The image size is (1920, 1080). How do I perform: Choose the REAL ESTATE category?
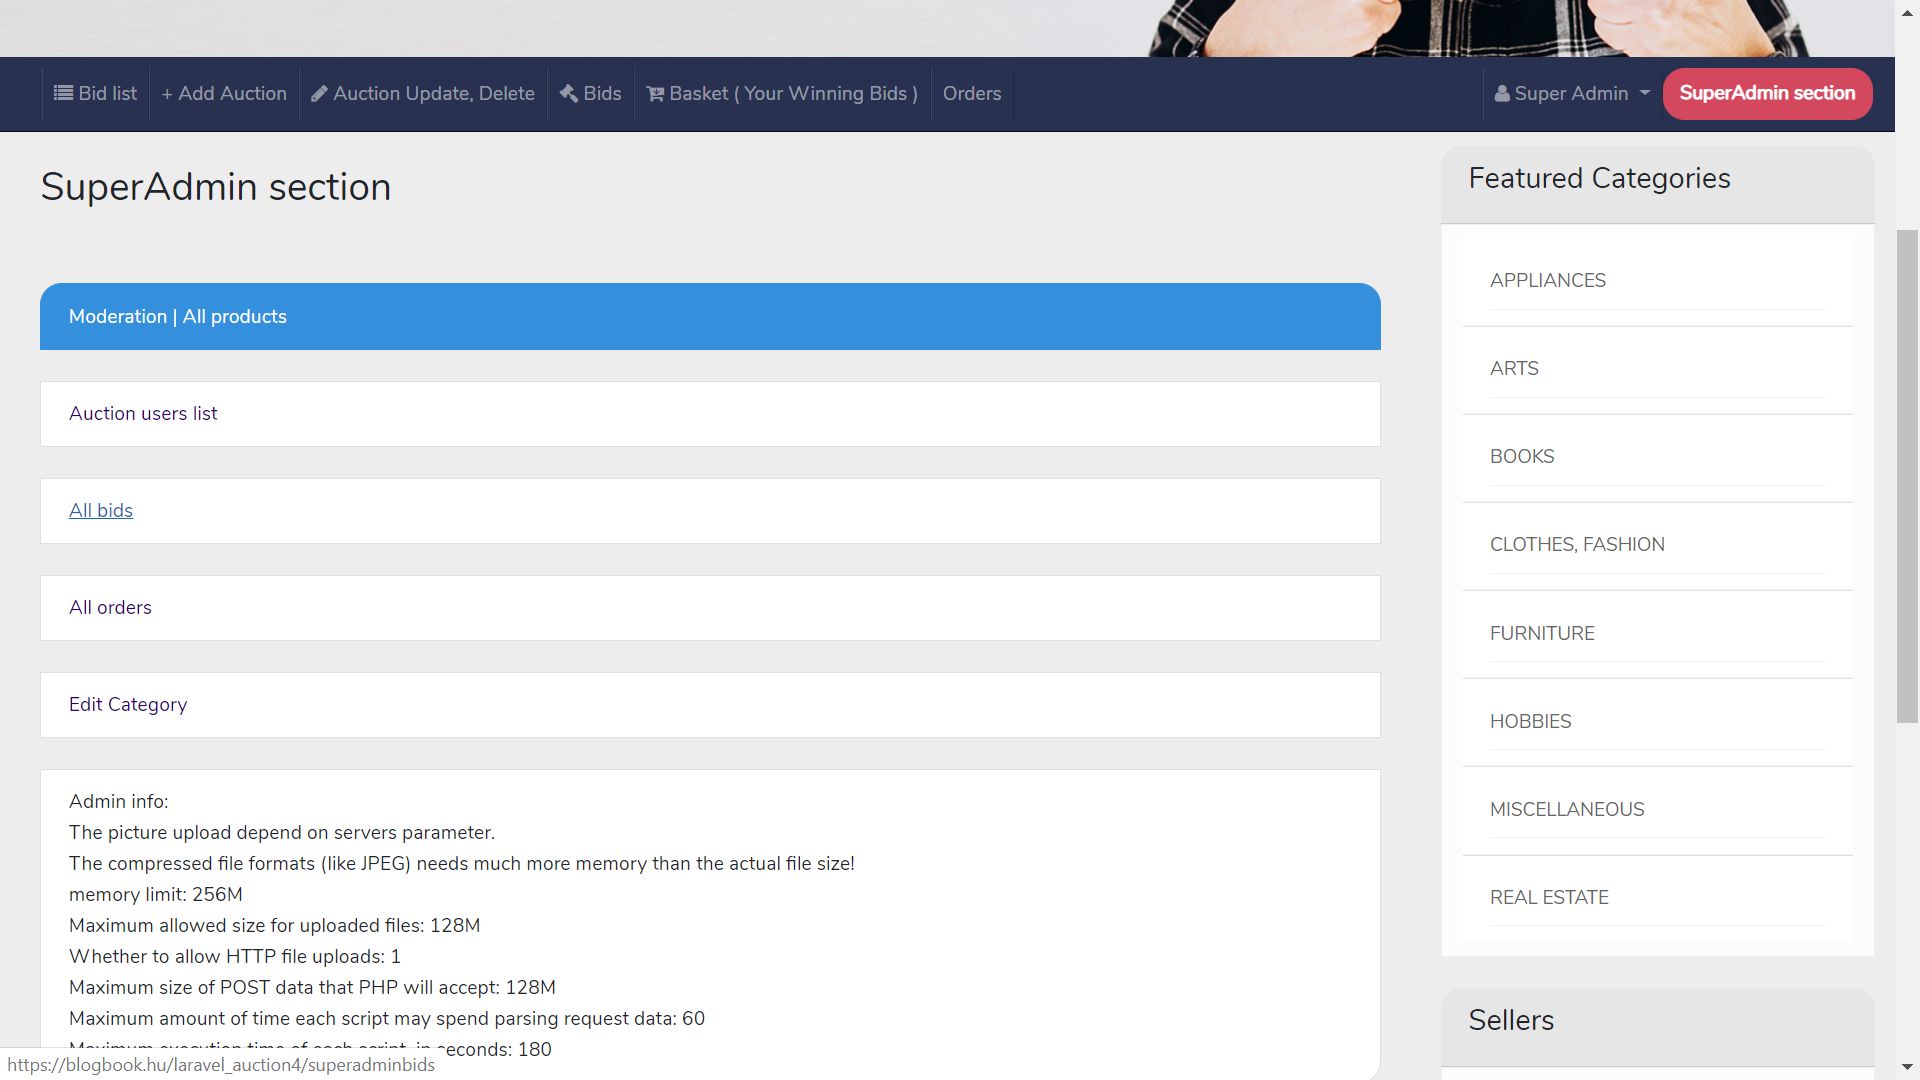[1548, 897]
